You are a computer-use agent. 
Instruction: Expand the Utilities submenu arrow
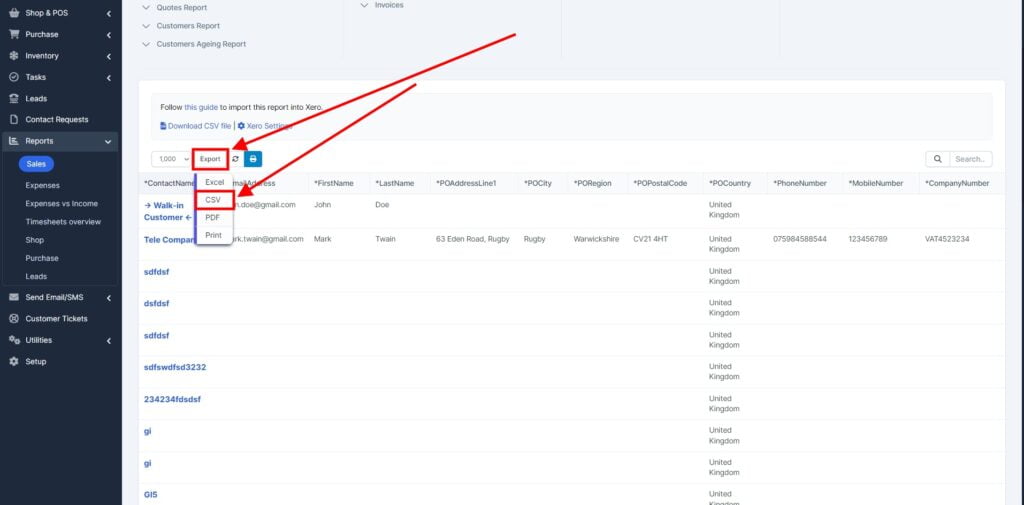coord(108,340)
